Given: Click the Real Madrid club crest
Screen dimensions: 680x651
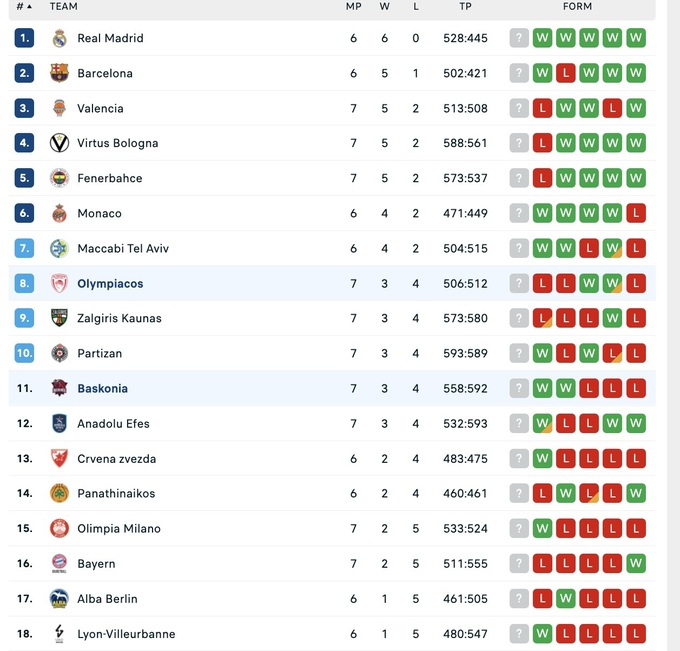Looking at the screenshot, I should (59, 38).
